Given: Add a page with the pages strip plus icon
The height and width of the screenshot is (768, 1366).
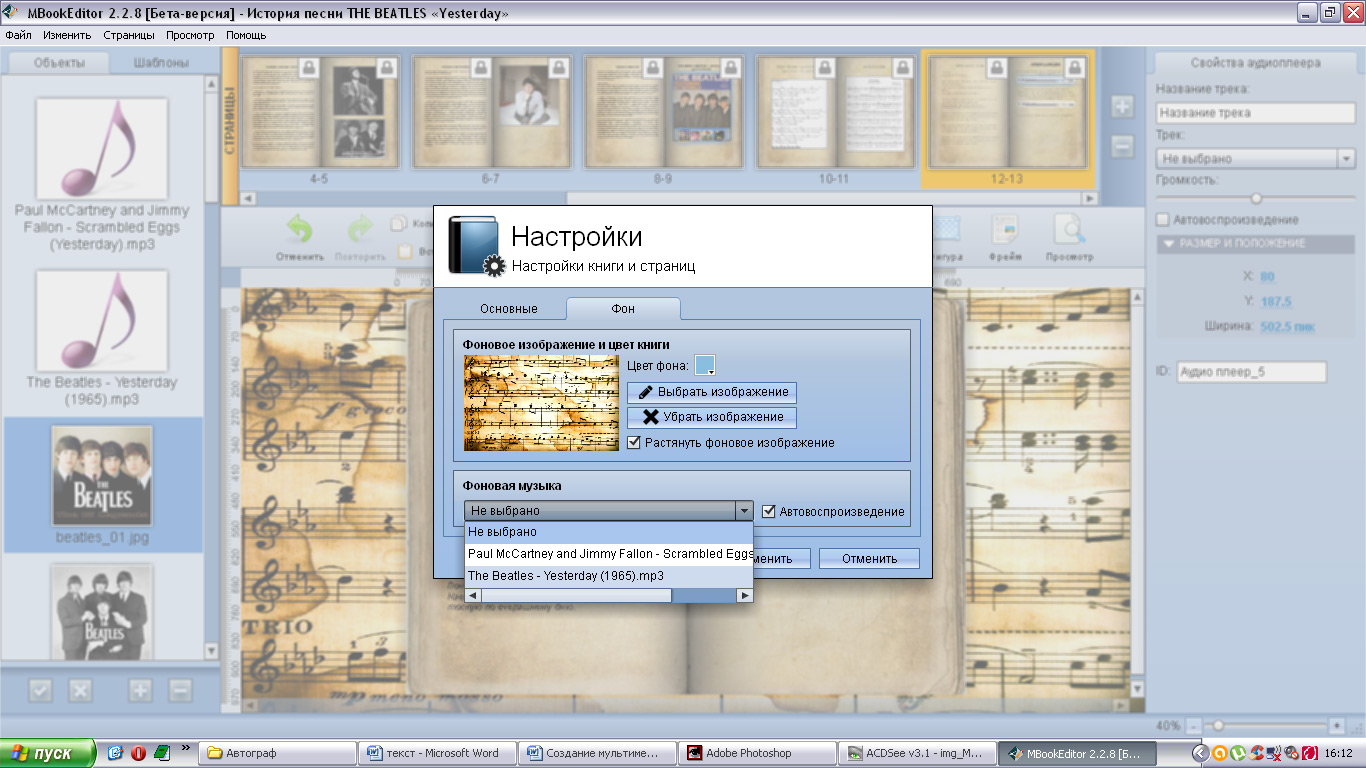Looking at the screenshot, I should pos(1122,107).
